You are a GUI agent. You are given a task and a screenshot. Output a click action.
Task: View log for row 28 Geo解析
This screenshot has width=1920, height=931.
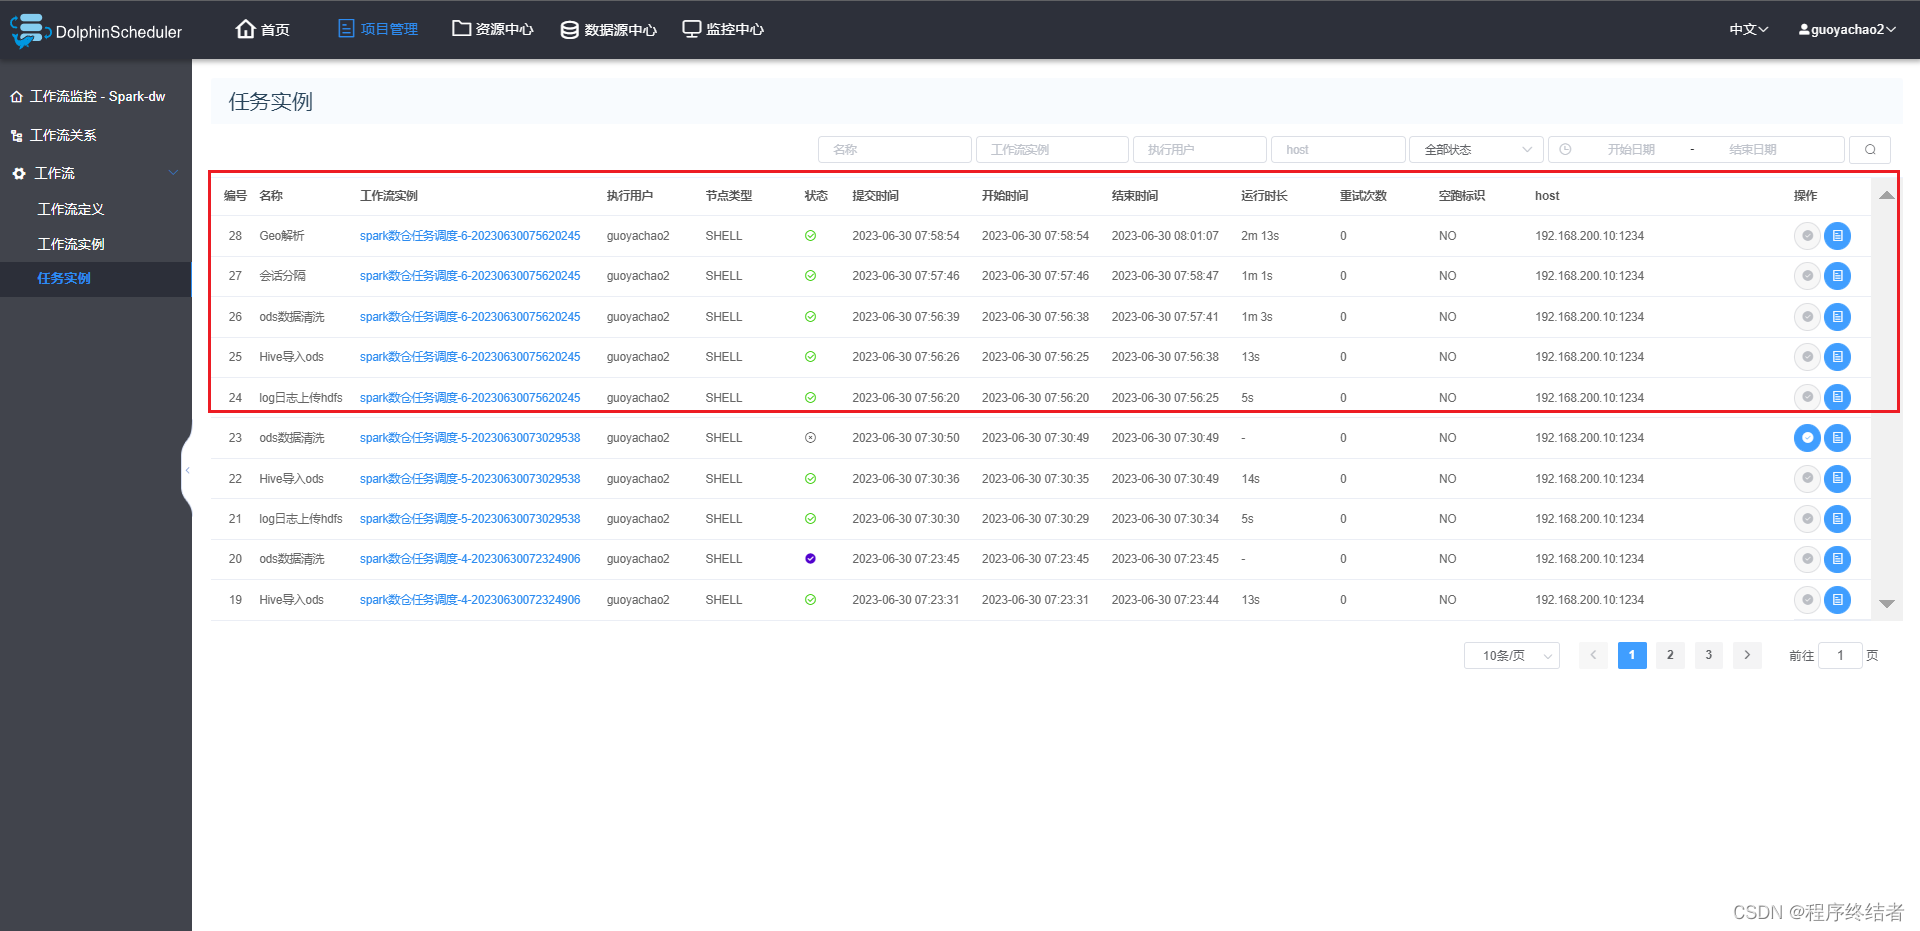[1837, 236]
